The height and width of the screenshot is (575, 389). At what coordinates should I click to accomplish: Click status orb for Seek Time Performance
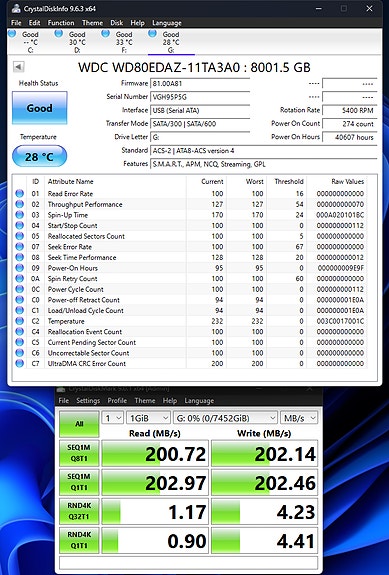tap(19, 257)
